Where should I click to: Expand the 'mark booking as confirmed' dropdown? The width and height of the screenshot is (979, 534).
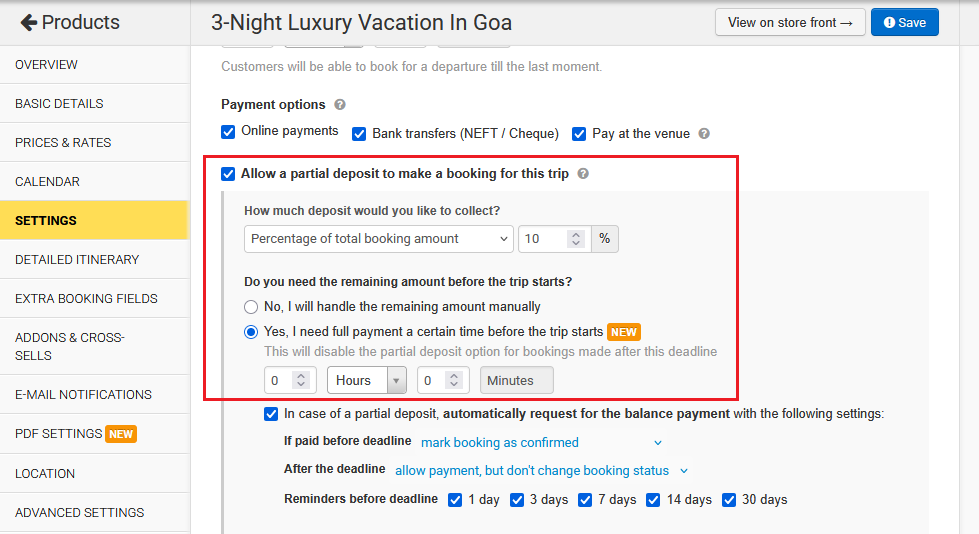tap(541, 442)
